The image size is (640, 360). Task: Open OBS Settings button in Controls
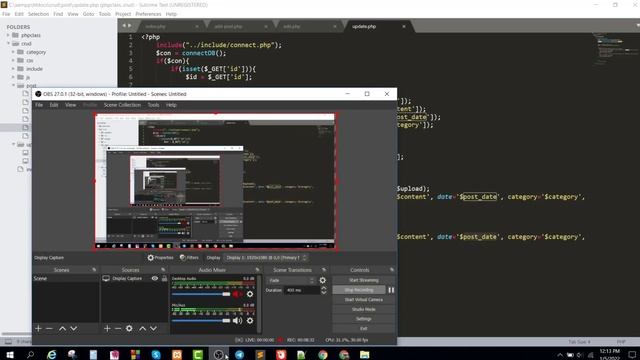click(363, 319)
